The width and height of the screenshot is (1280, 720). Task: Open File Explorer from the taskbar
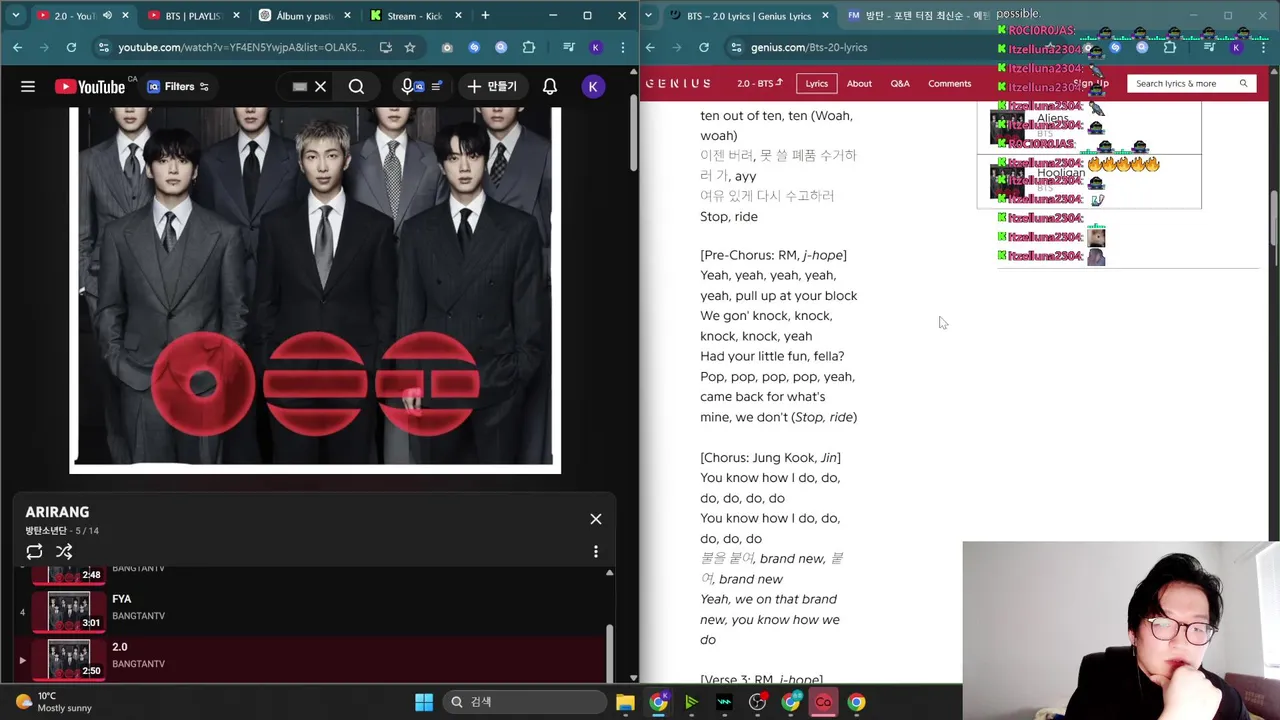coord(625,702)
